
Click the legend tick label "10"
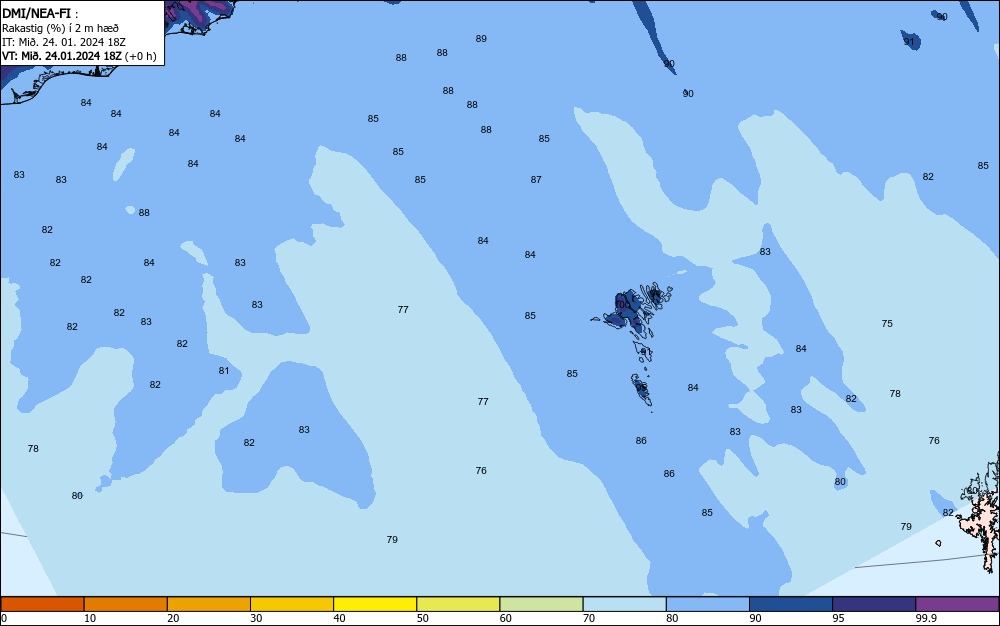(90, 618)
